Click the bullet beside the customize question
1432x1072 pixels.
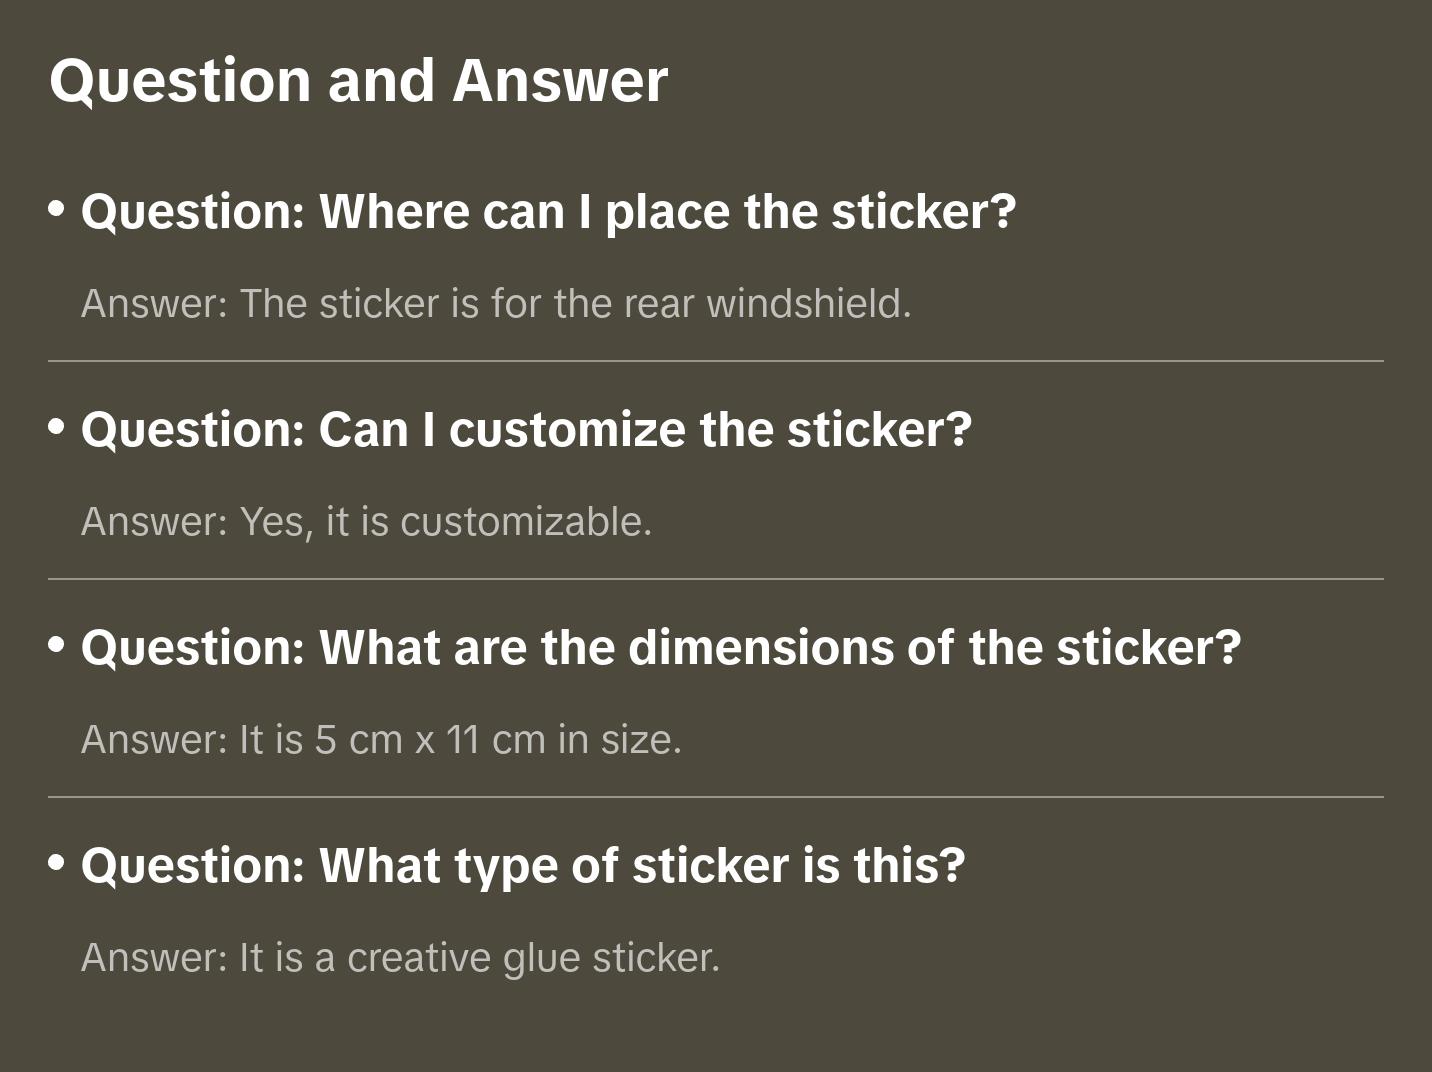57,427
